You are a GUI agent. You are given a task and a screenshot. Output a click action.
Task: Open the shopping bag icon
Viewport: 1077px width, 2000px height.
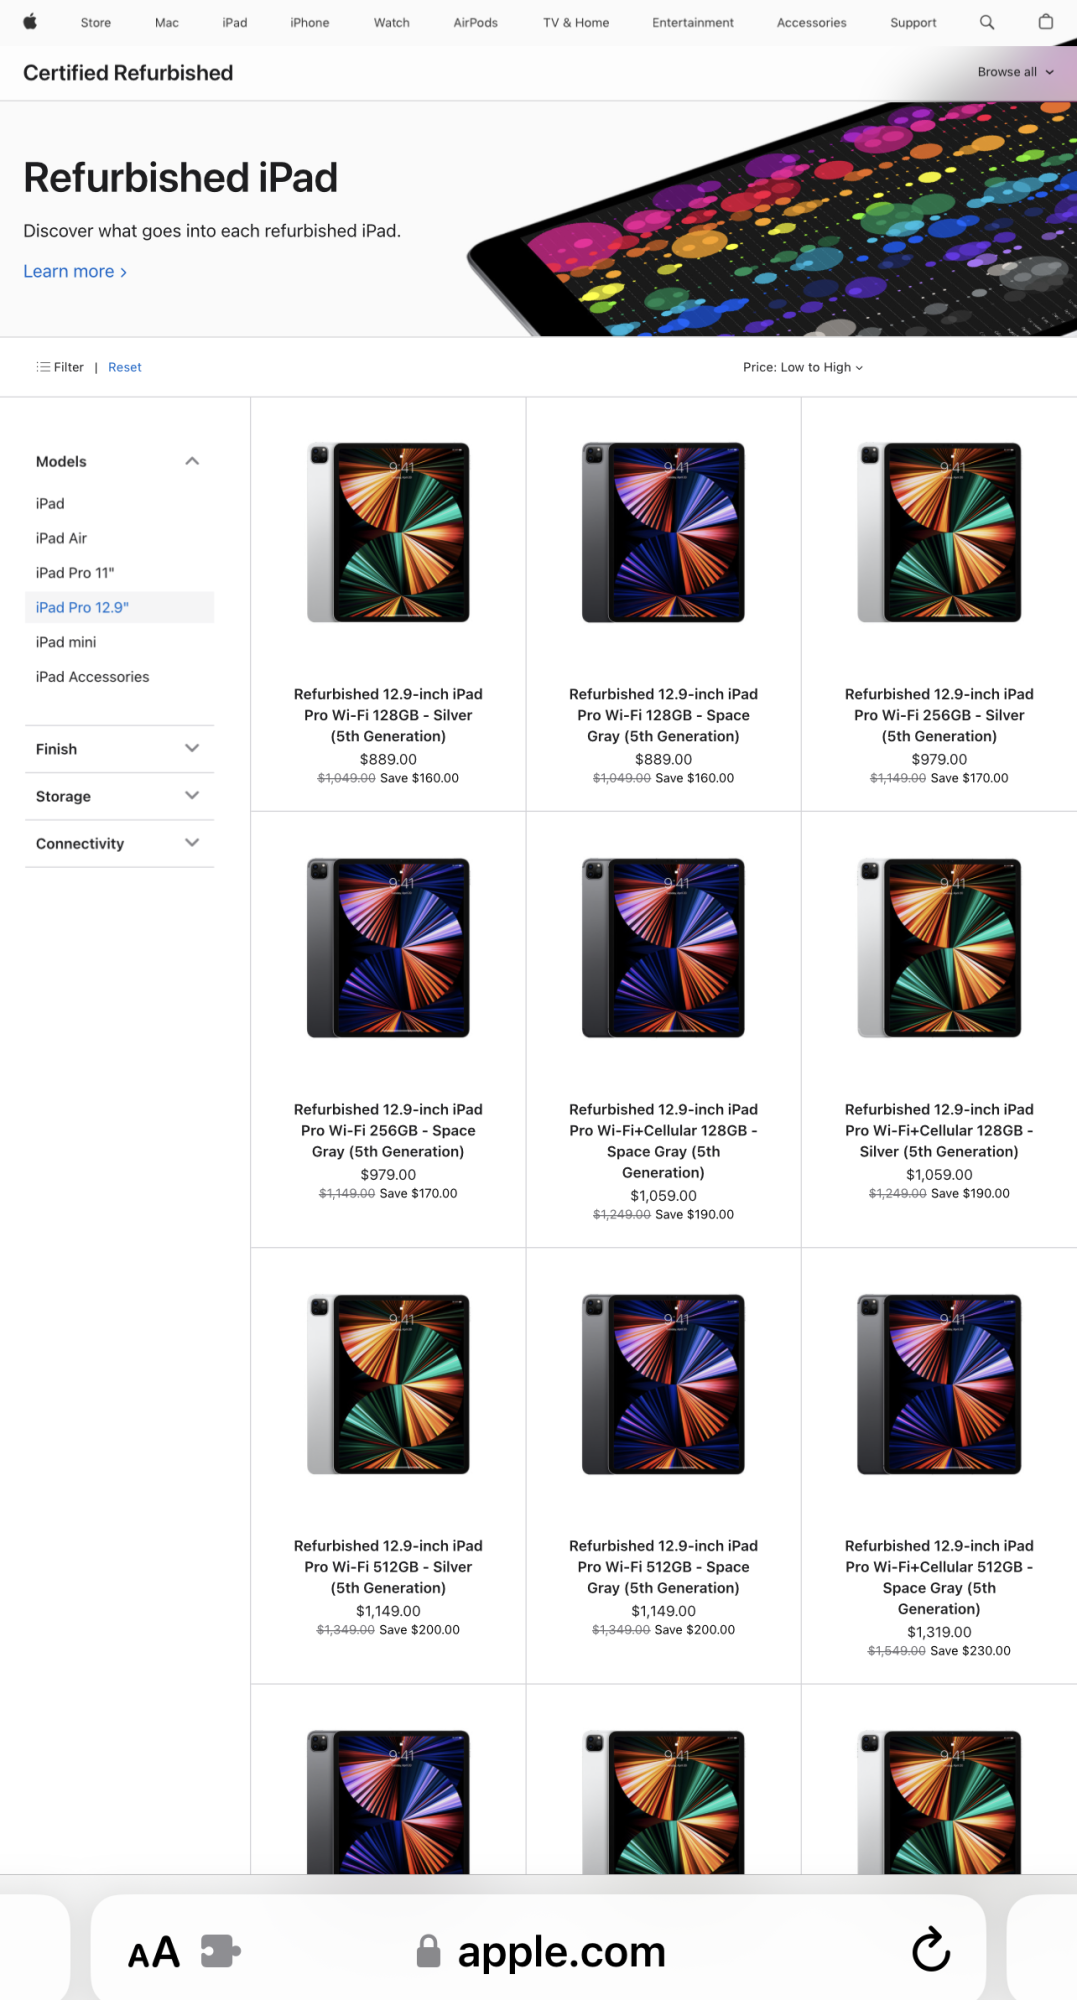pyautogui.click(x=1046, y=22)
